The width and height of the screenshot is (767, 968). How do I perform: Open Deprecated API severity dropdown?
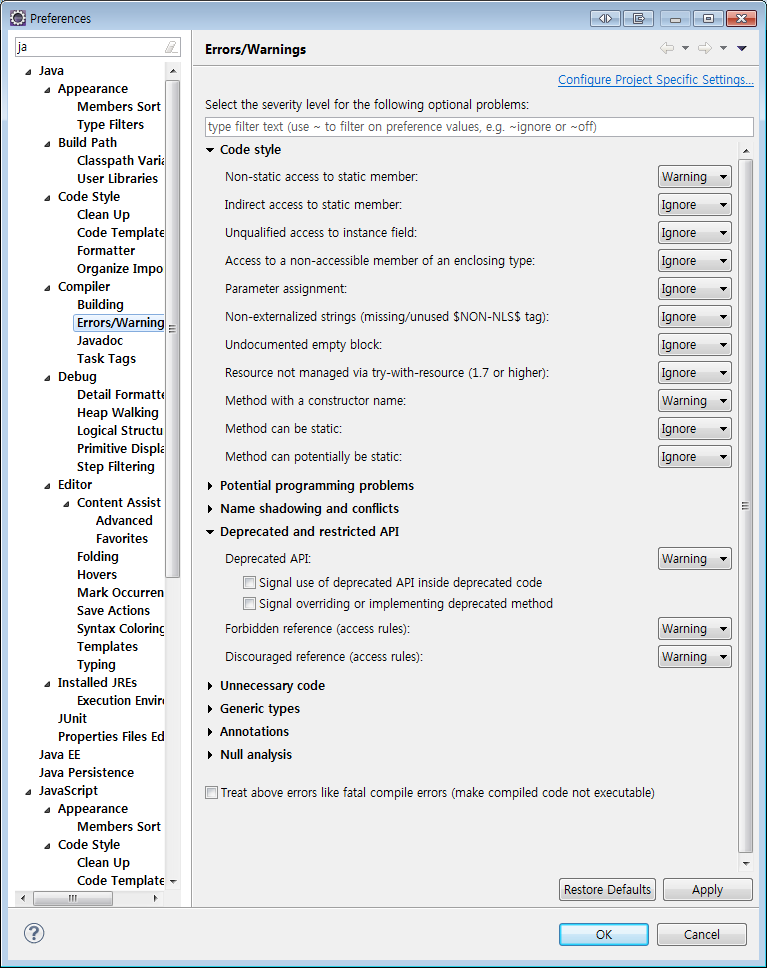coord(695,559)
